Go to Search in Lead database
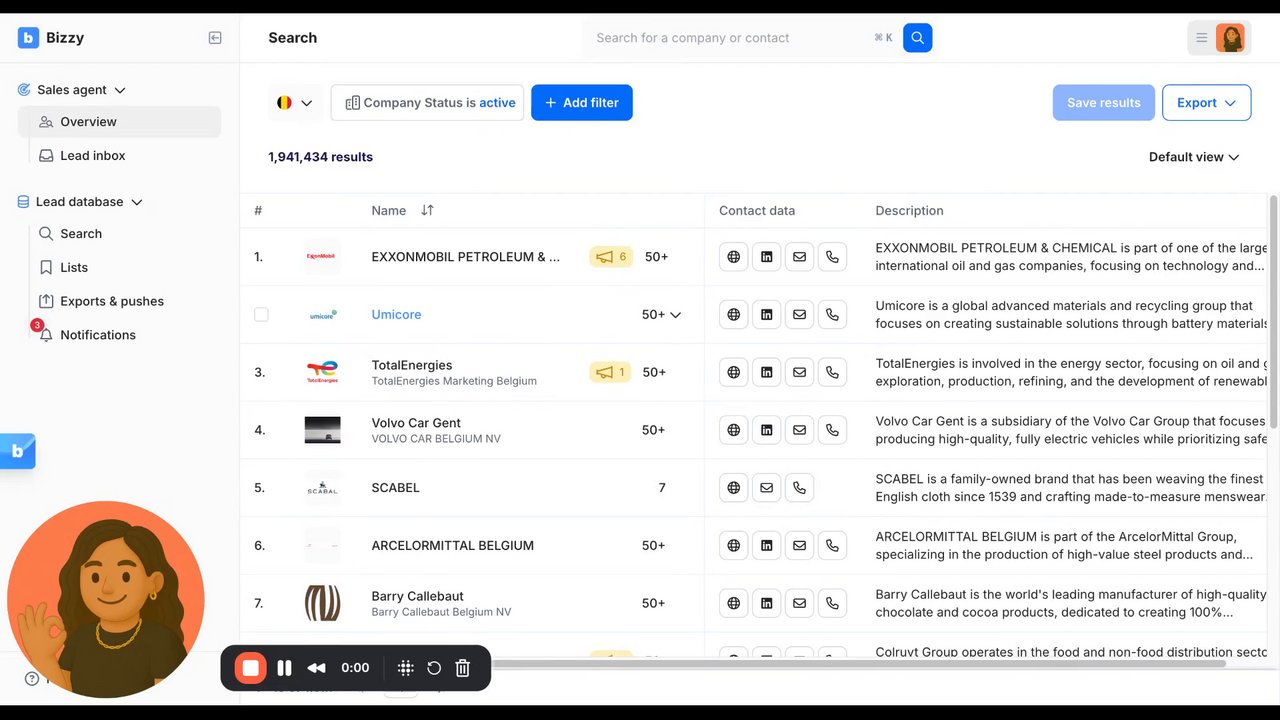The height and width of the screenshot is (720, 1280). [81, 234]
